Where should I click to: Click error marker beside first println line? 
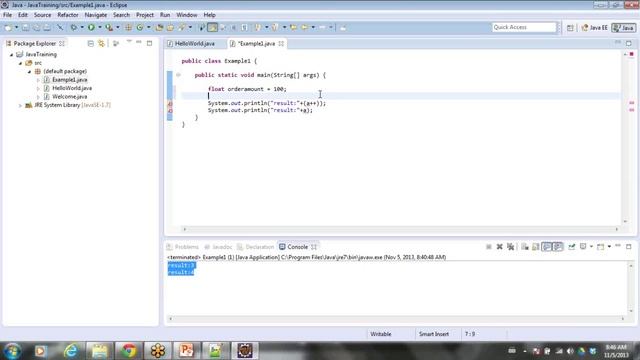point(170,104)
